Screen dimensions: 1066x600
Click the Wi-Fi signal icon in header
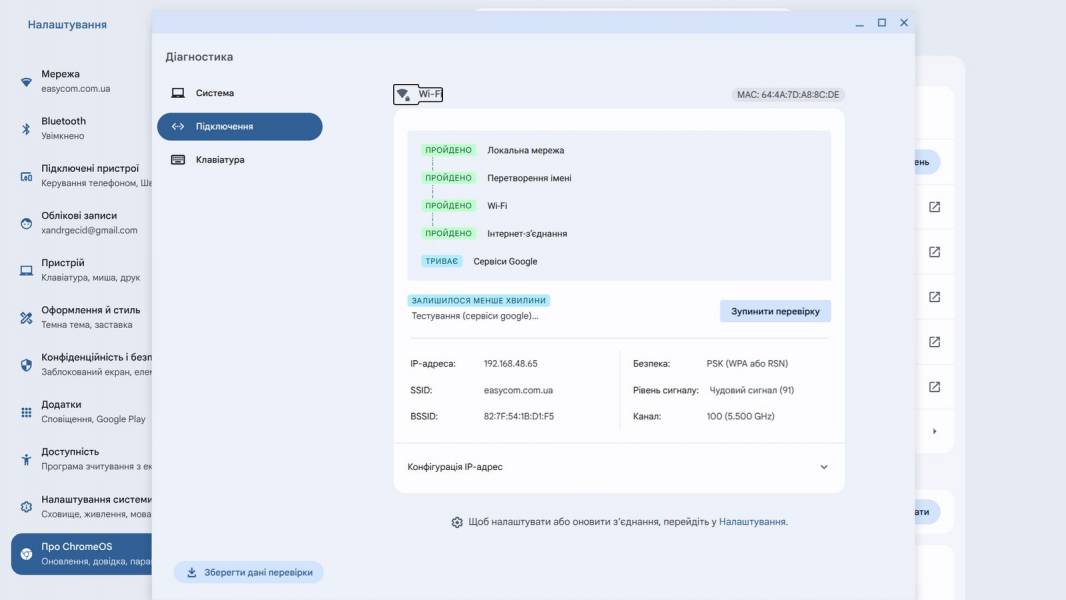coord(404,94)
